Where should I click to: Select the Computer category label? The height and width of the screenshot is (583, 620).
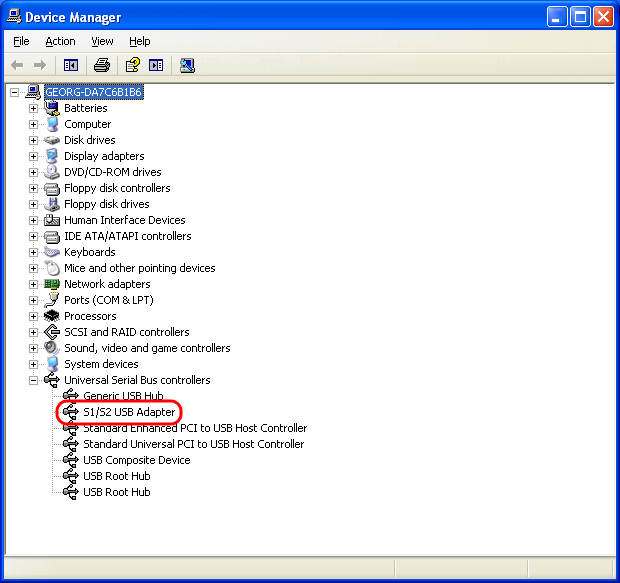(x=87, y=124)
